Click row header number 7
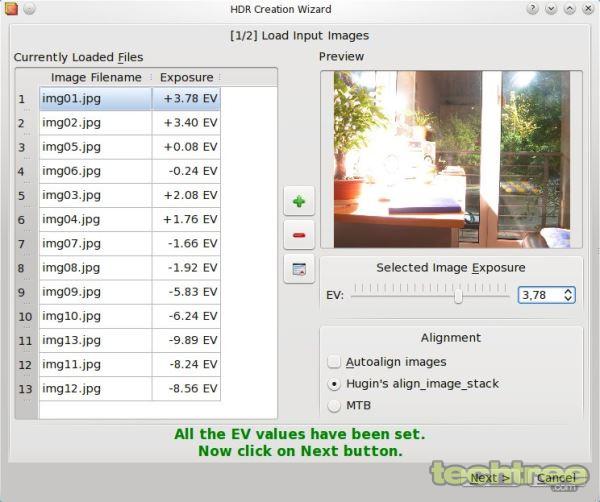600x502 pixels. (26, 244)
